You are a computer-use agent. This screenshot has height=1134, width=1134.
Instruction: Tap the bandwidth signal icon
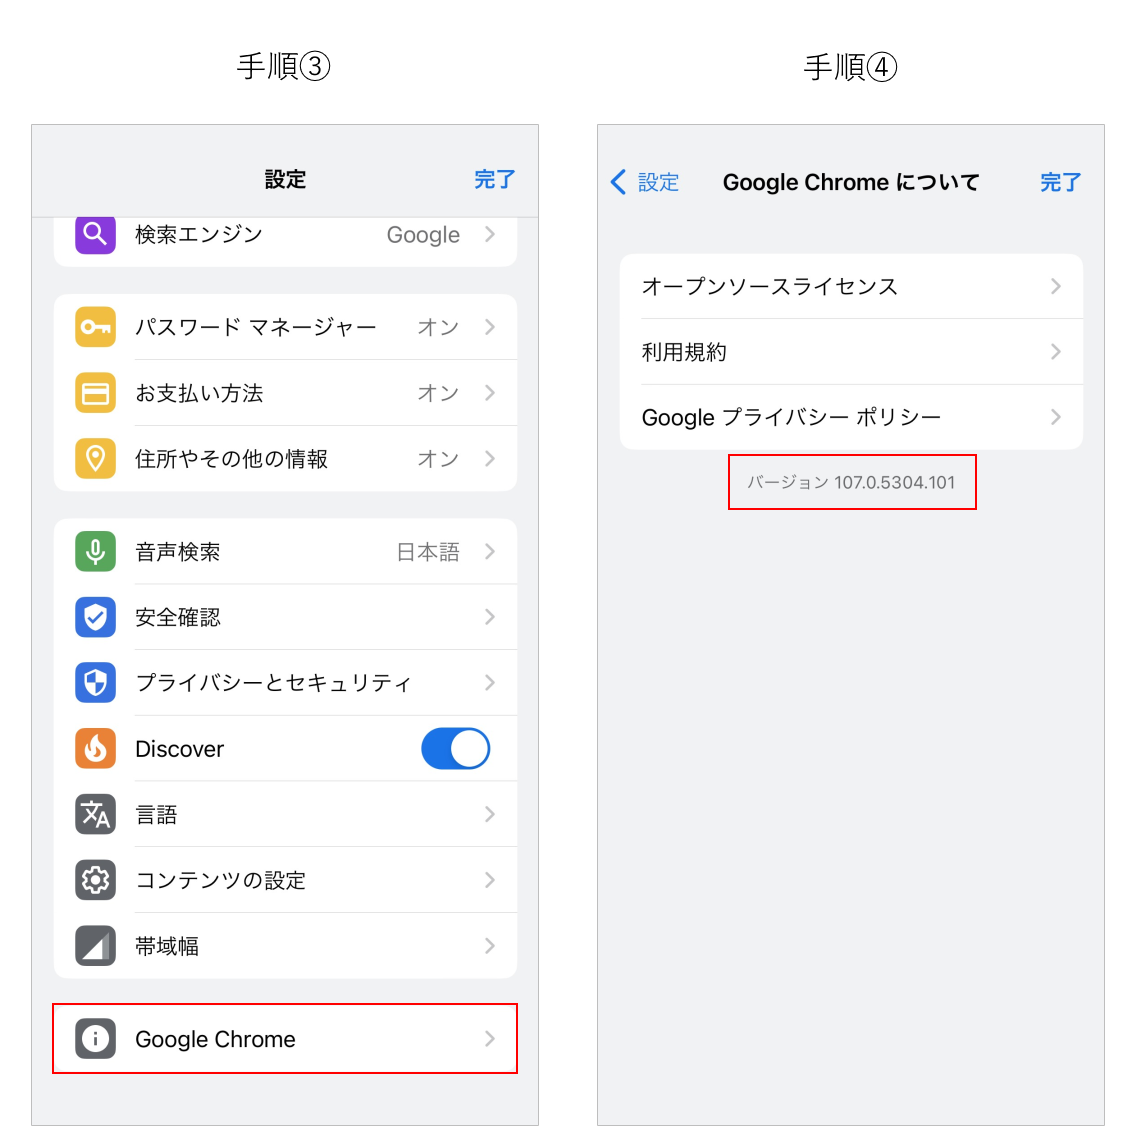[x=95, y=946]
